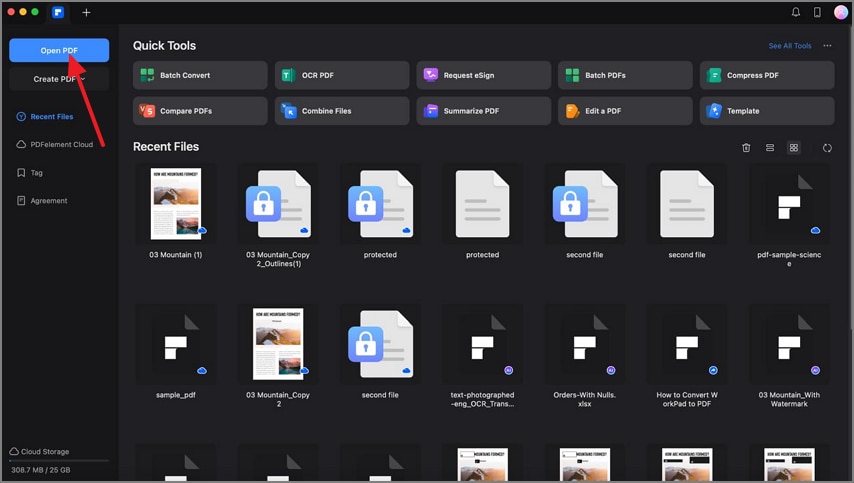
Task: Open notifications bell icon
Action: [796, 12]
